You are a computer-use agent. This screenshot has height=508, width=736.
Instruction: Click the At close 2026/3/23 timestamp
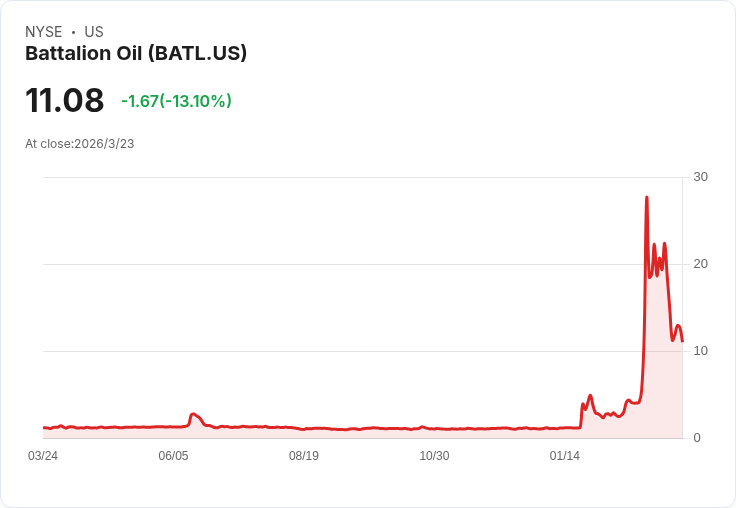pos(80,143)
